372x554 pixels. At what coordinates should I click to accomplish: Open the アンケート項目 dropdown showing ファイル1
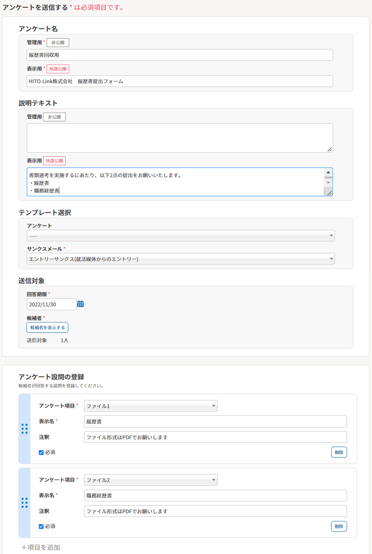(151, 406)
